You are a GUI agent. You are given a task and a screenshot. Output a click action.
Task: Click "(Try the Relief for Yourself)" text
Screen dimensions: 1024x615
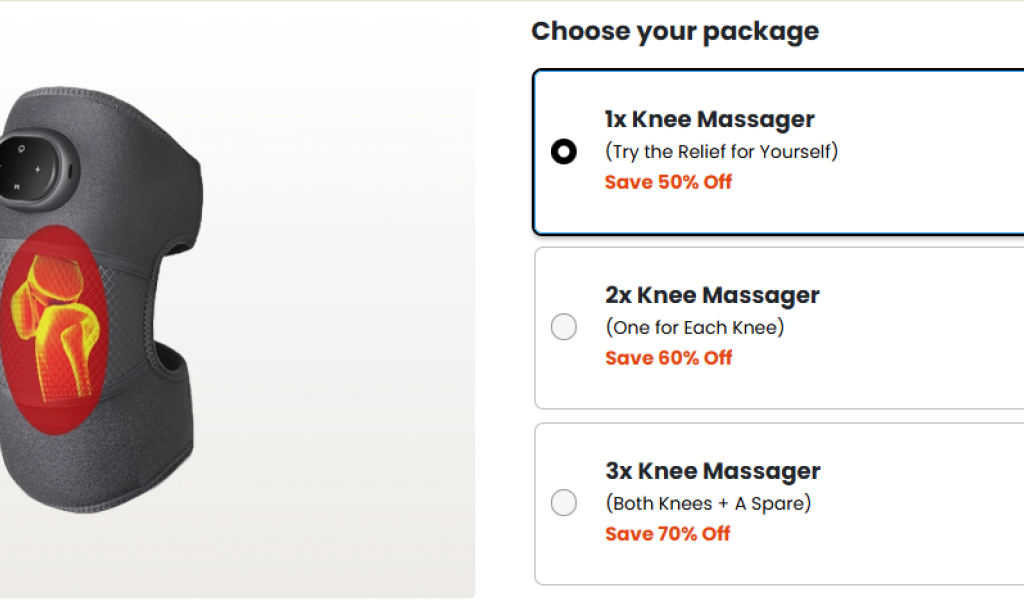721,152
